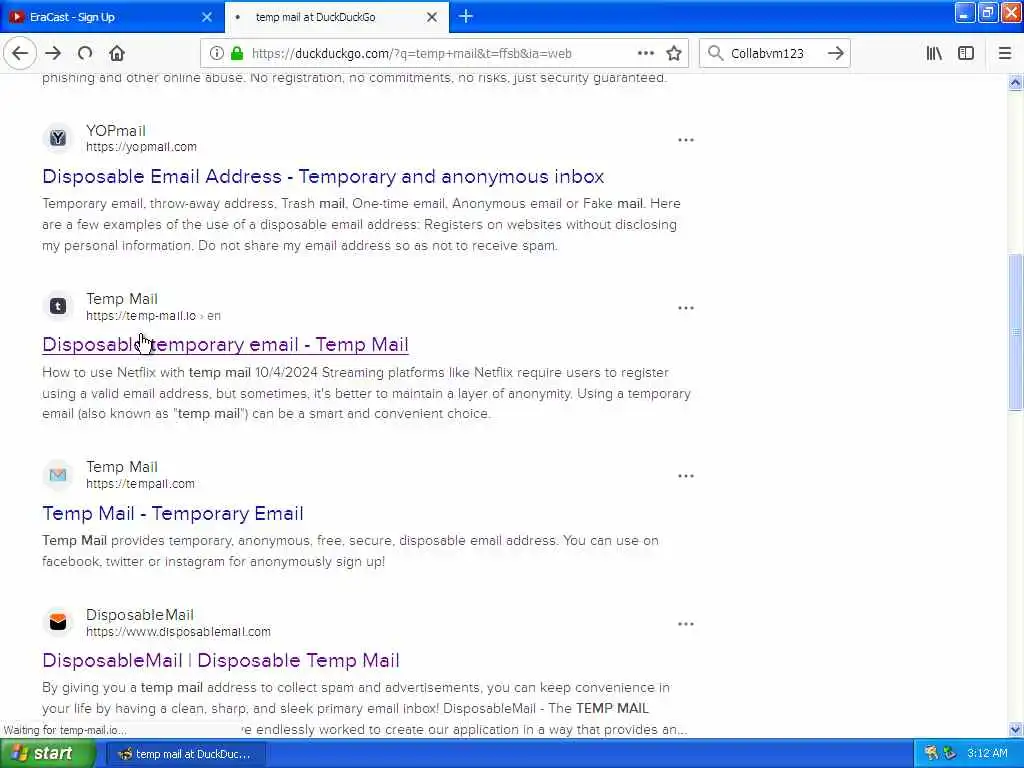
Task: Click the page vertical scrollbar thumb
Action: [x=1015, y=332]
